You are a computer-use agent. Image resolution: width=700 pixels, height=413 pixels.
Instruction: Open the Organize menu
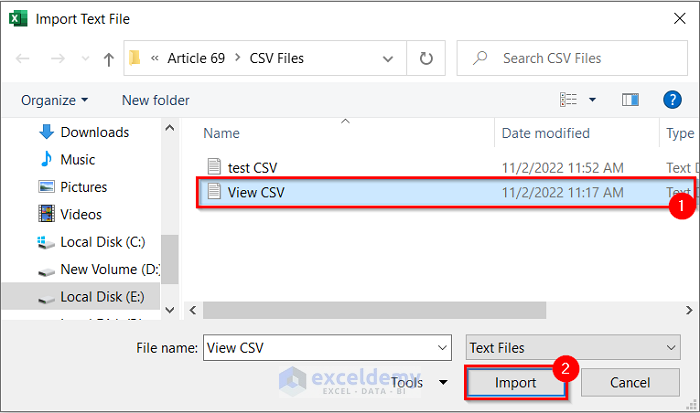pos(55,100)
